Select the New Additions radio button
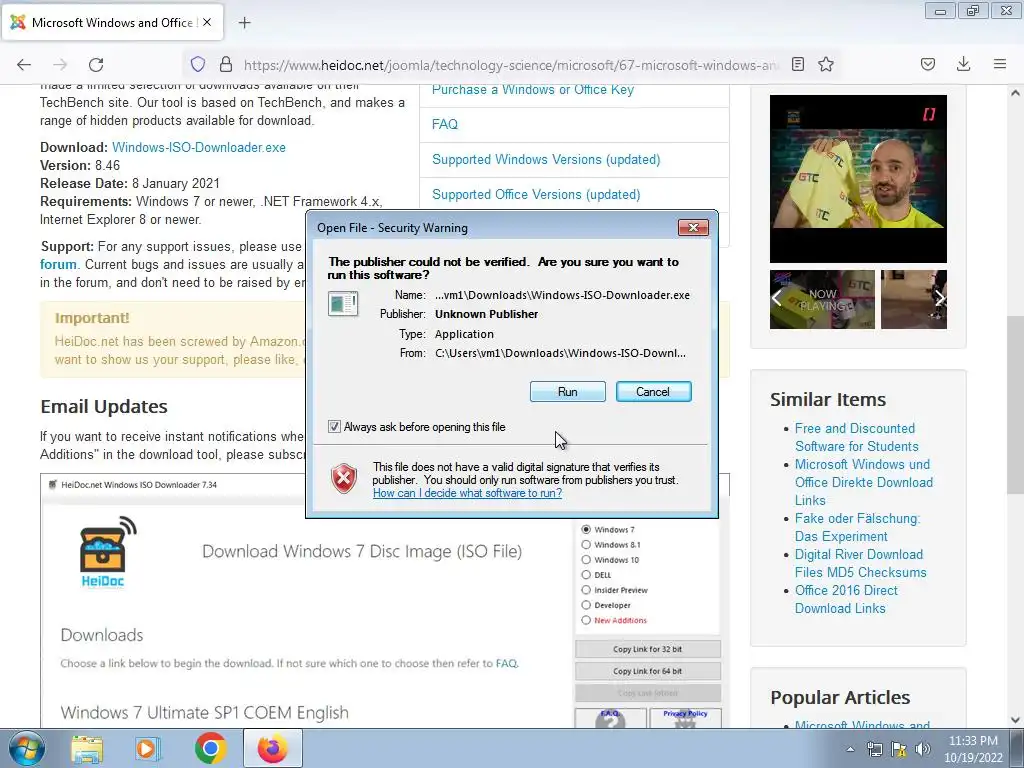 [x=586, y=620]
